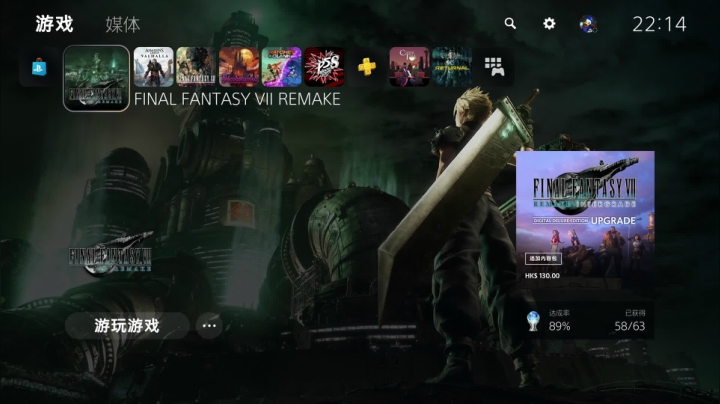
Task: Switch to the 媒体 tab
Action: pos(123,24)
